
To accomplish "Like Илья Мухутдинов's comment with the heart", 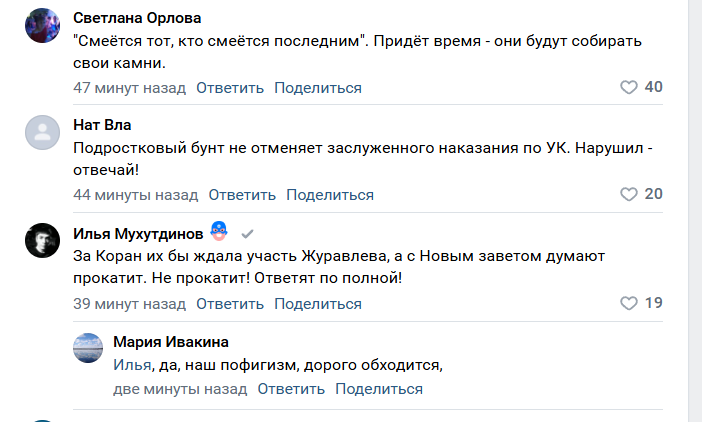I will (x=629, y=303).
